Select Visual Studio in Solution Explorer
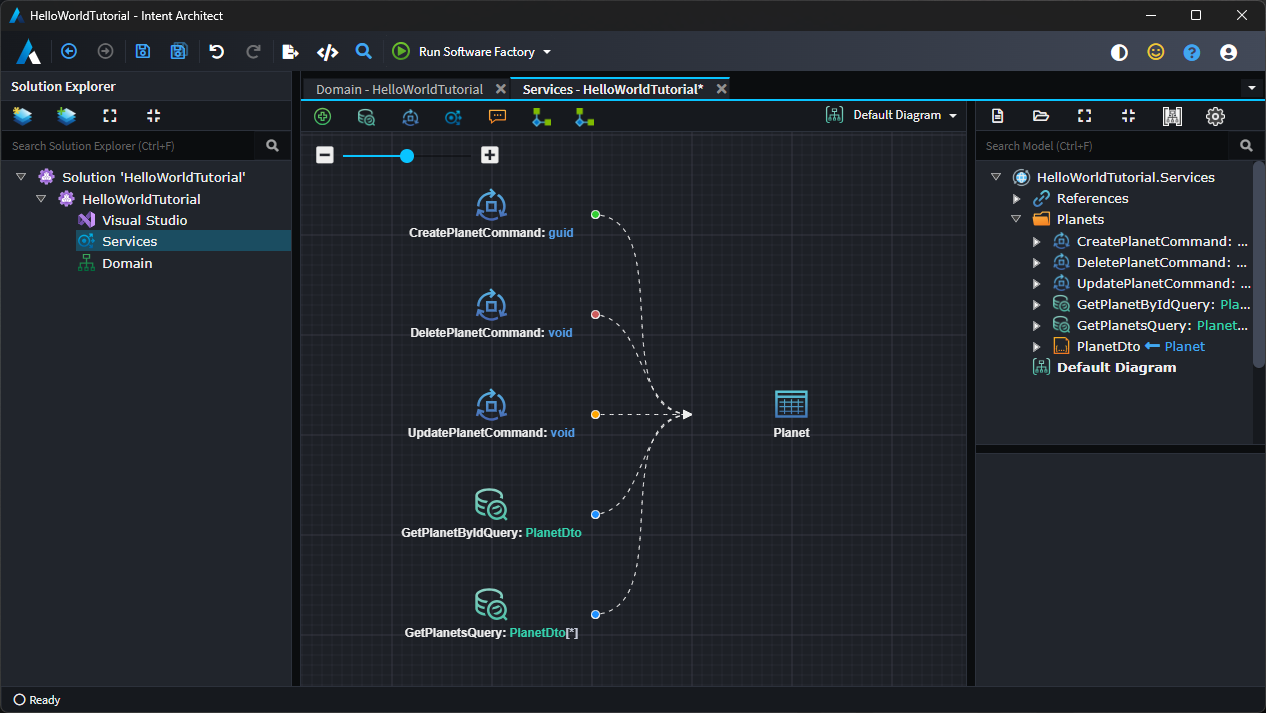The image size is (1266, 713). [x=144, y=220]
